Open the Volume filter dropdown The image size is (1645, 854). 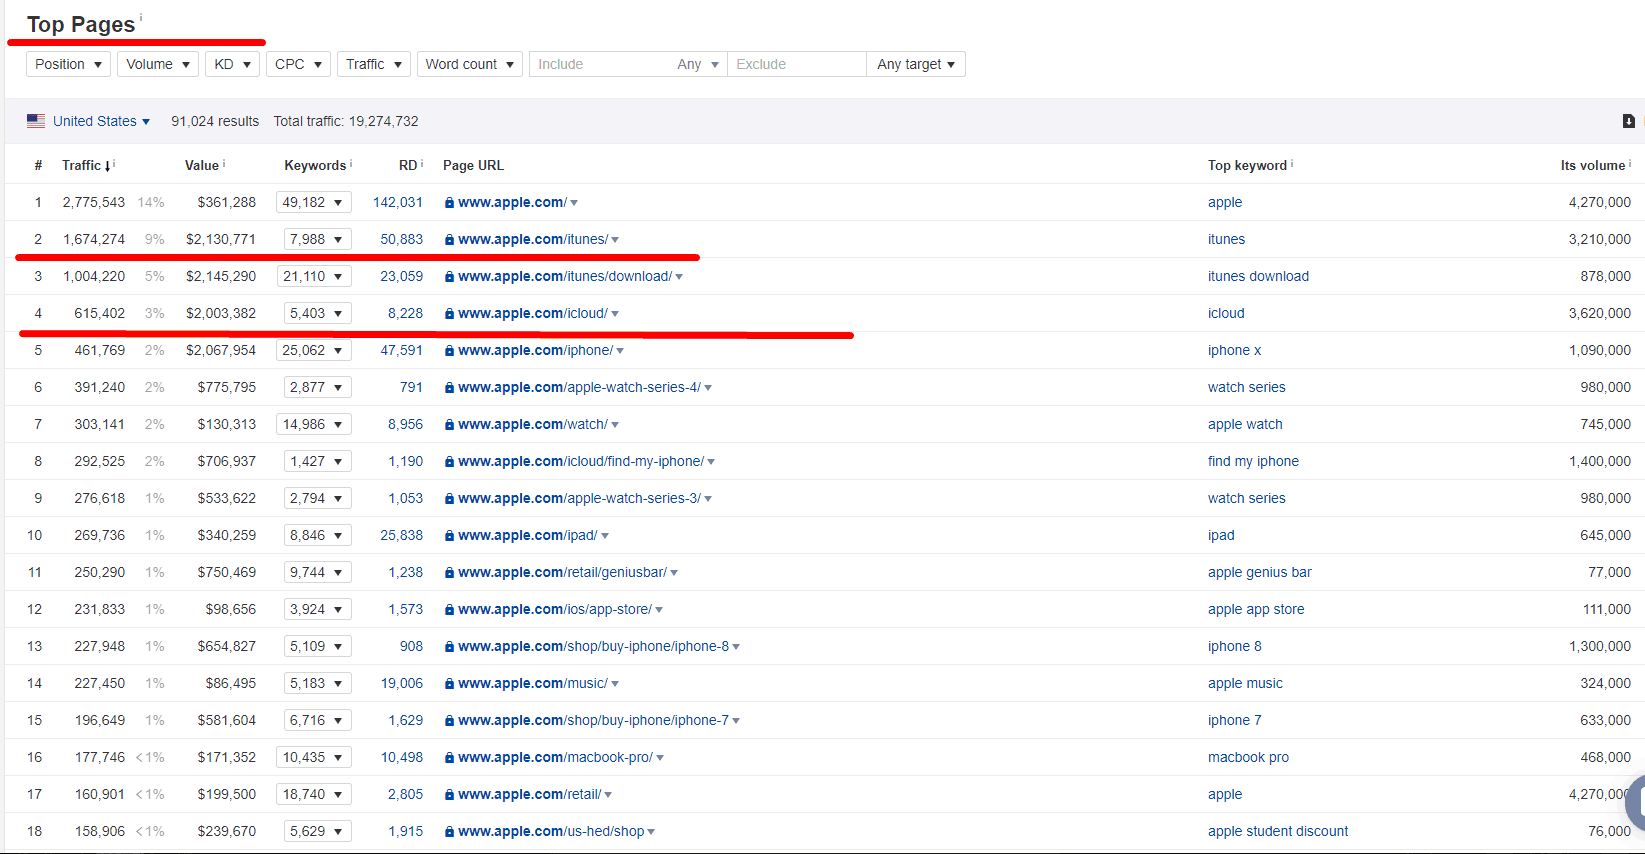[x=158, y=64]
